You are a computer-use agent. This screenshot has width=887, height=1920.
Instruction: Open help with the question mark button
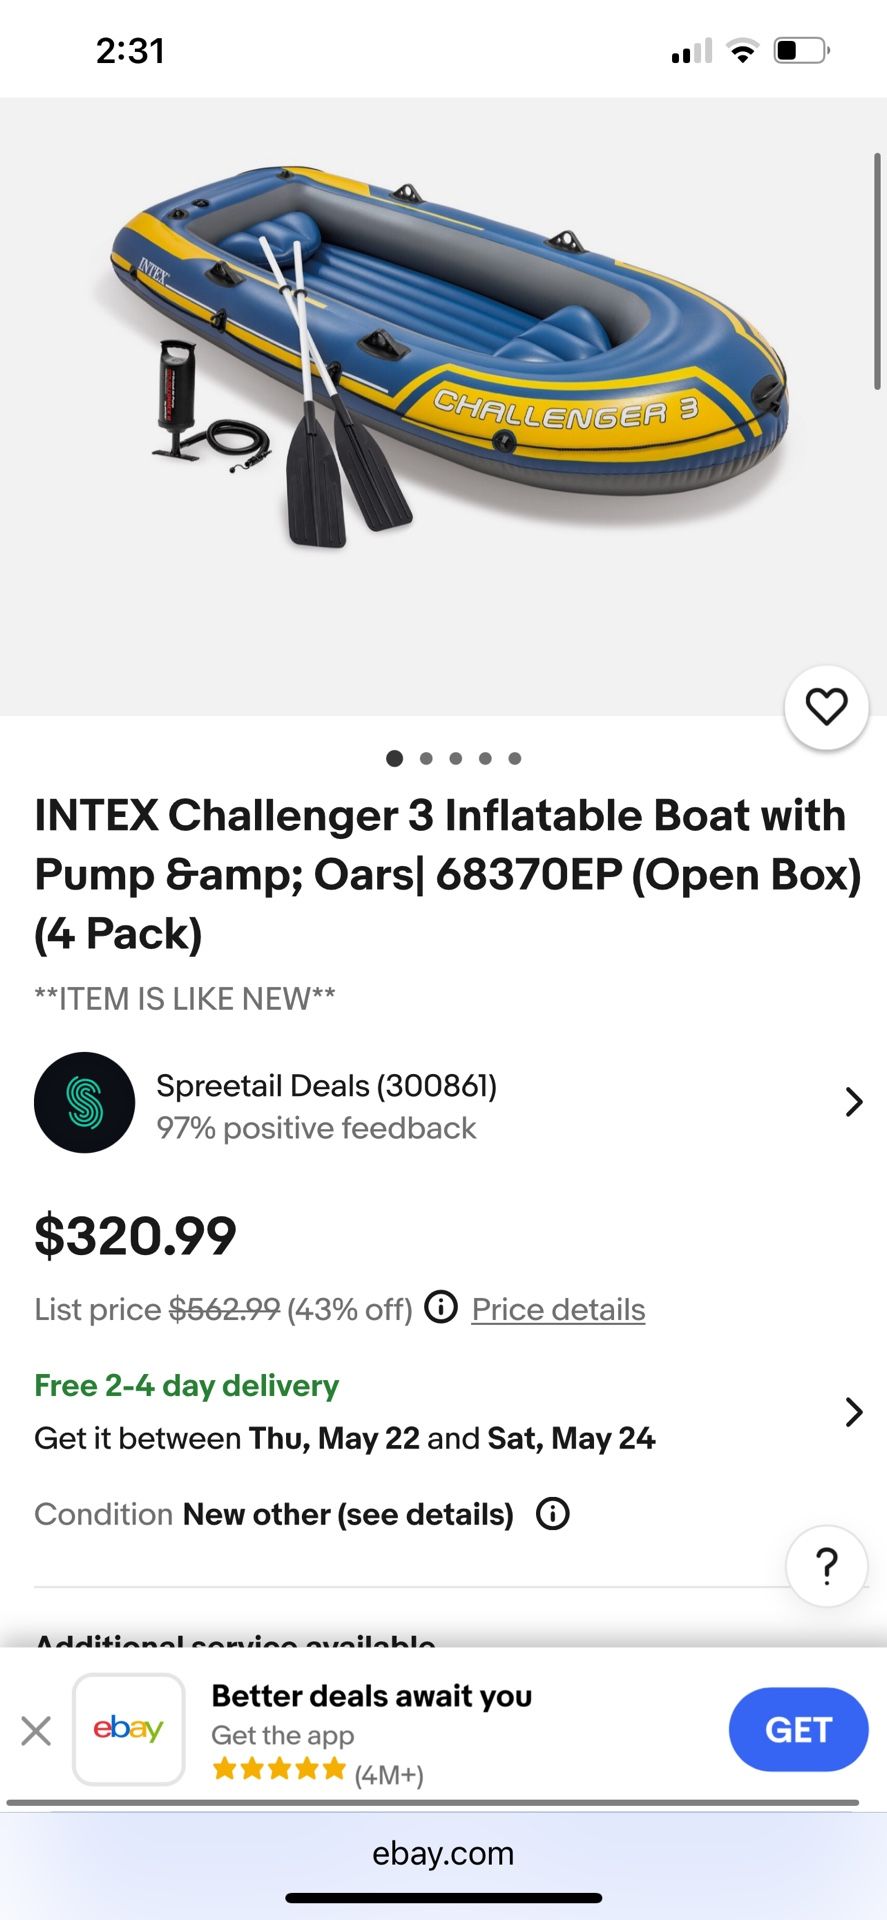coord(826,1565)
